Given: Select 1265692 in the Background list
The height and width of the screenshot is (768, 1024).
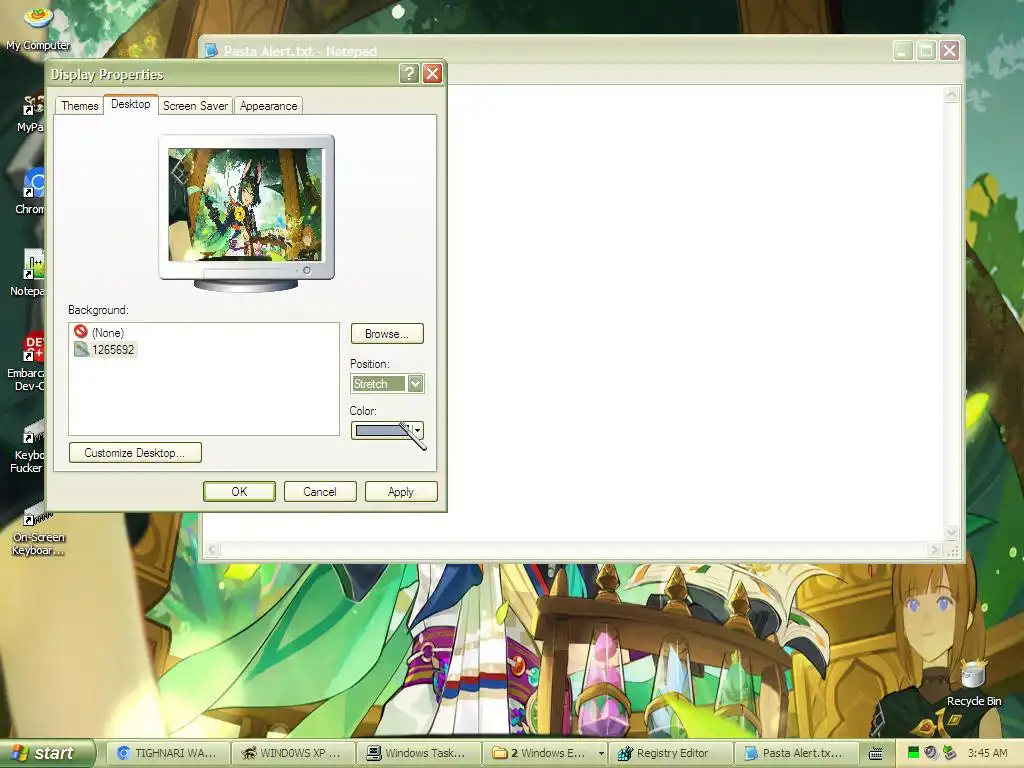Looking at the screenshot, I should (113, 349).
